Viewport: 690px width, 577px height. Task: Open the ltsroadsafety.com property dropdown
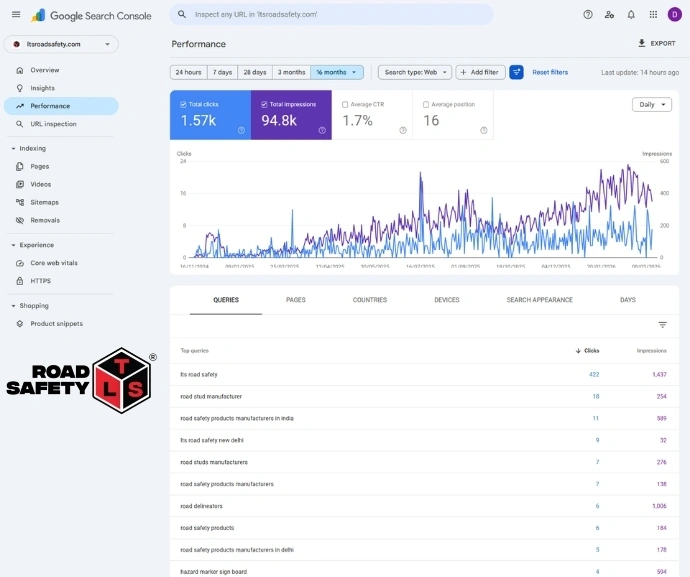coord(61,44)
